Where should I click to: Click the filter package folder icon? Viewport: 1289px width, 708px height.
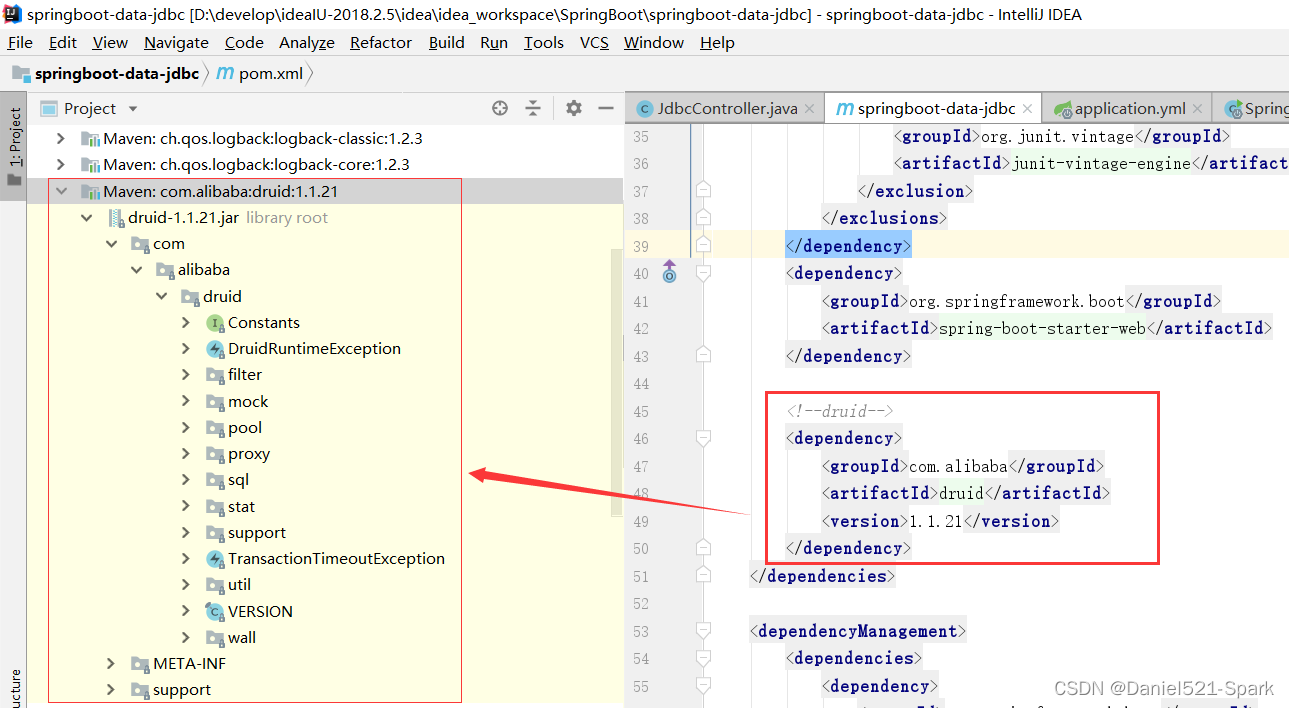pyautogui.click(x=215, y=375)
